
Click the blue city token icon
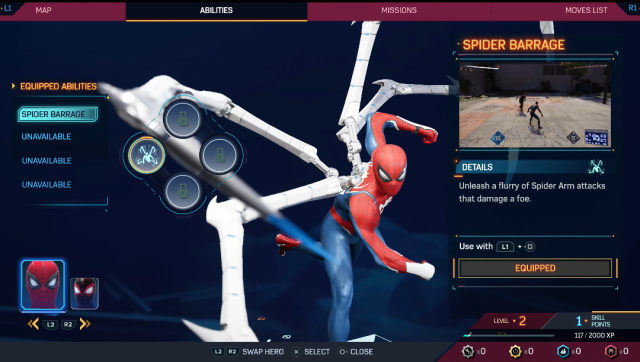tap(563, 351)
